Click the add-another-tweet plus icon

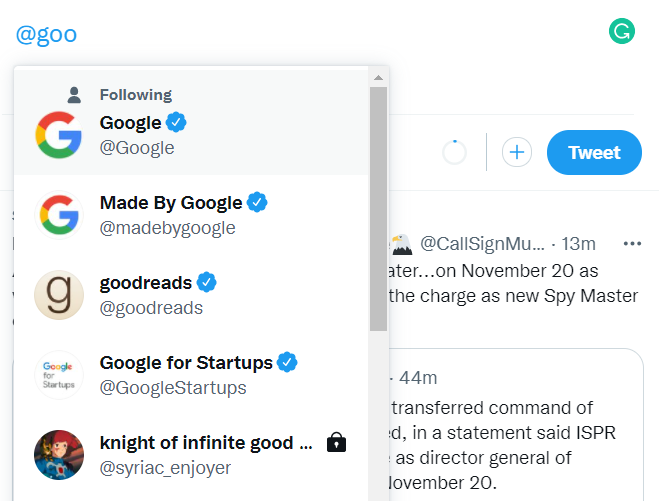tap(517, 152)
